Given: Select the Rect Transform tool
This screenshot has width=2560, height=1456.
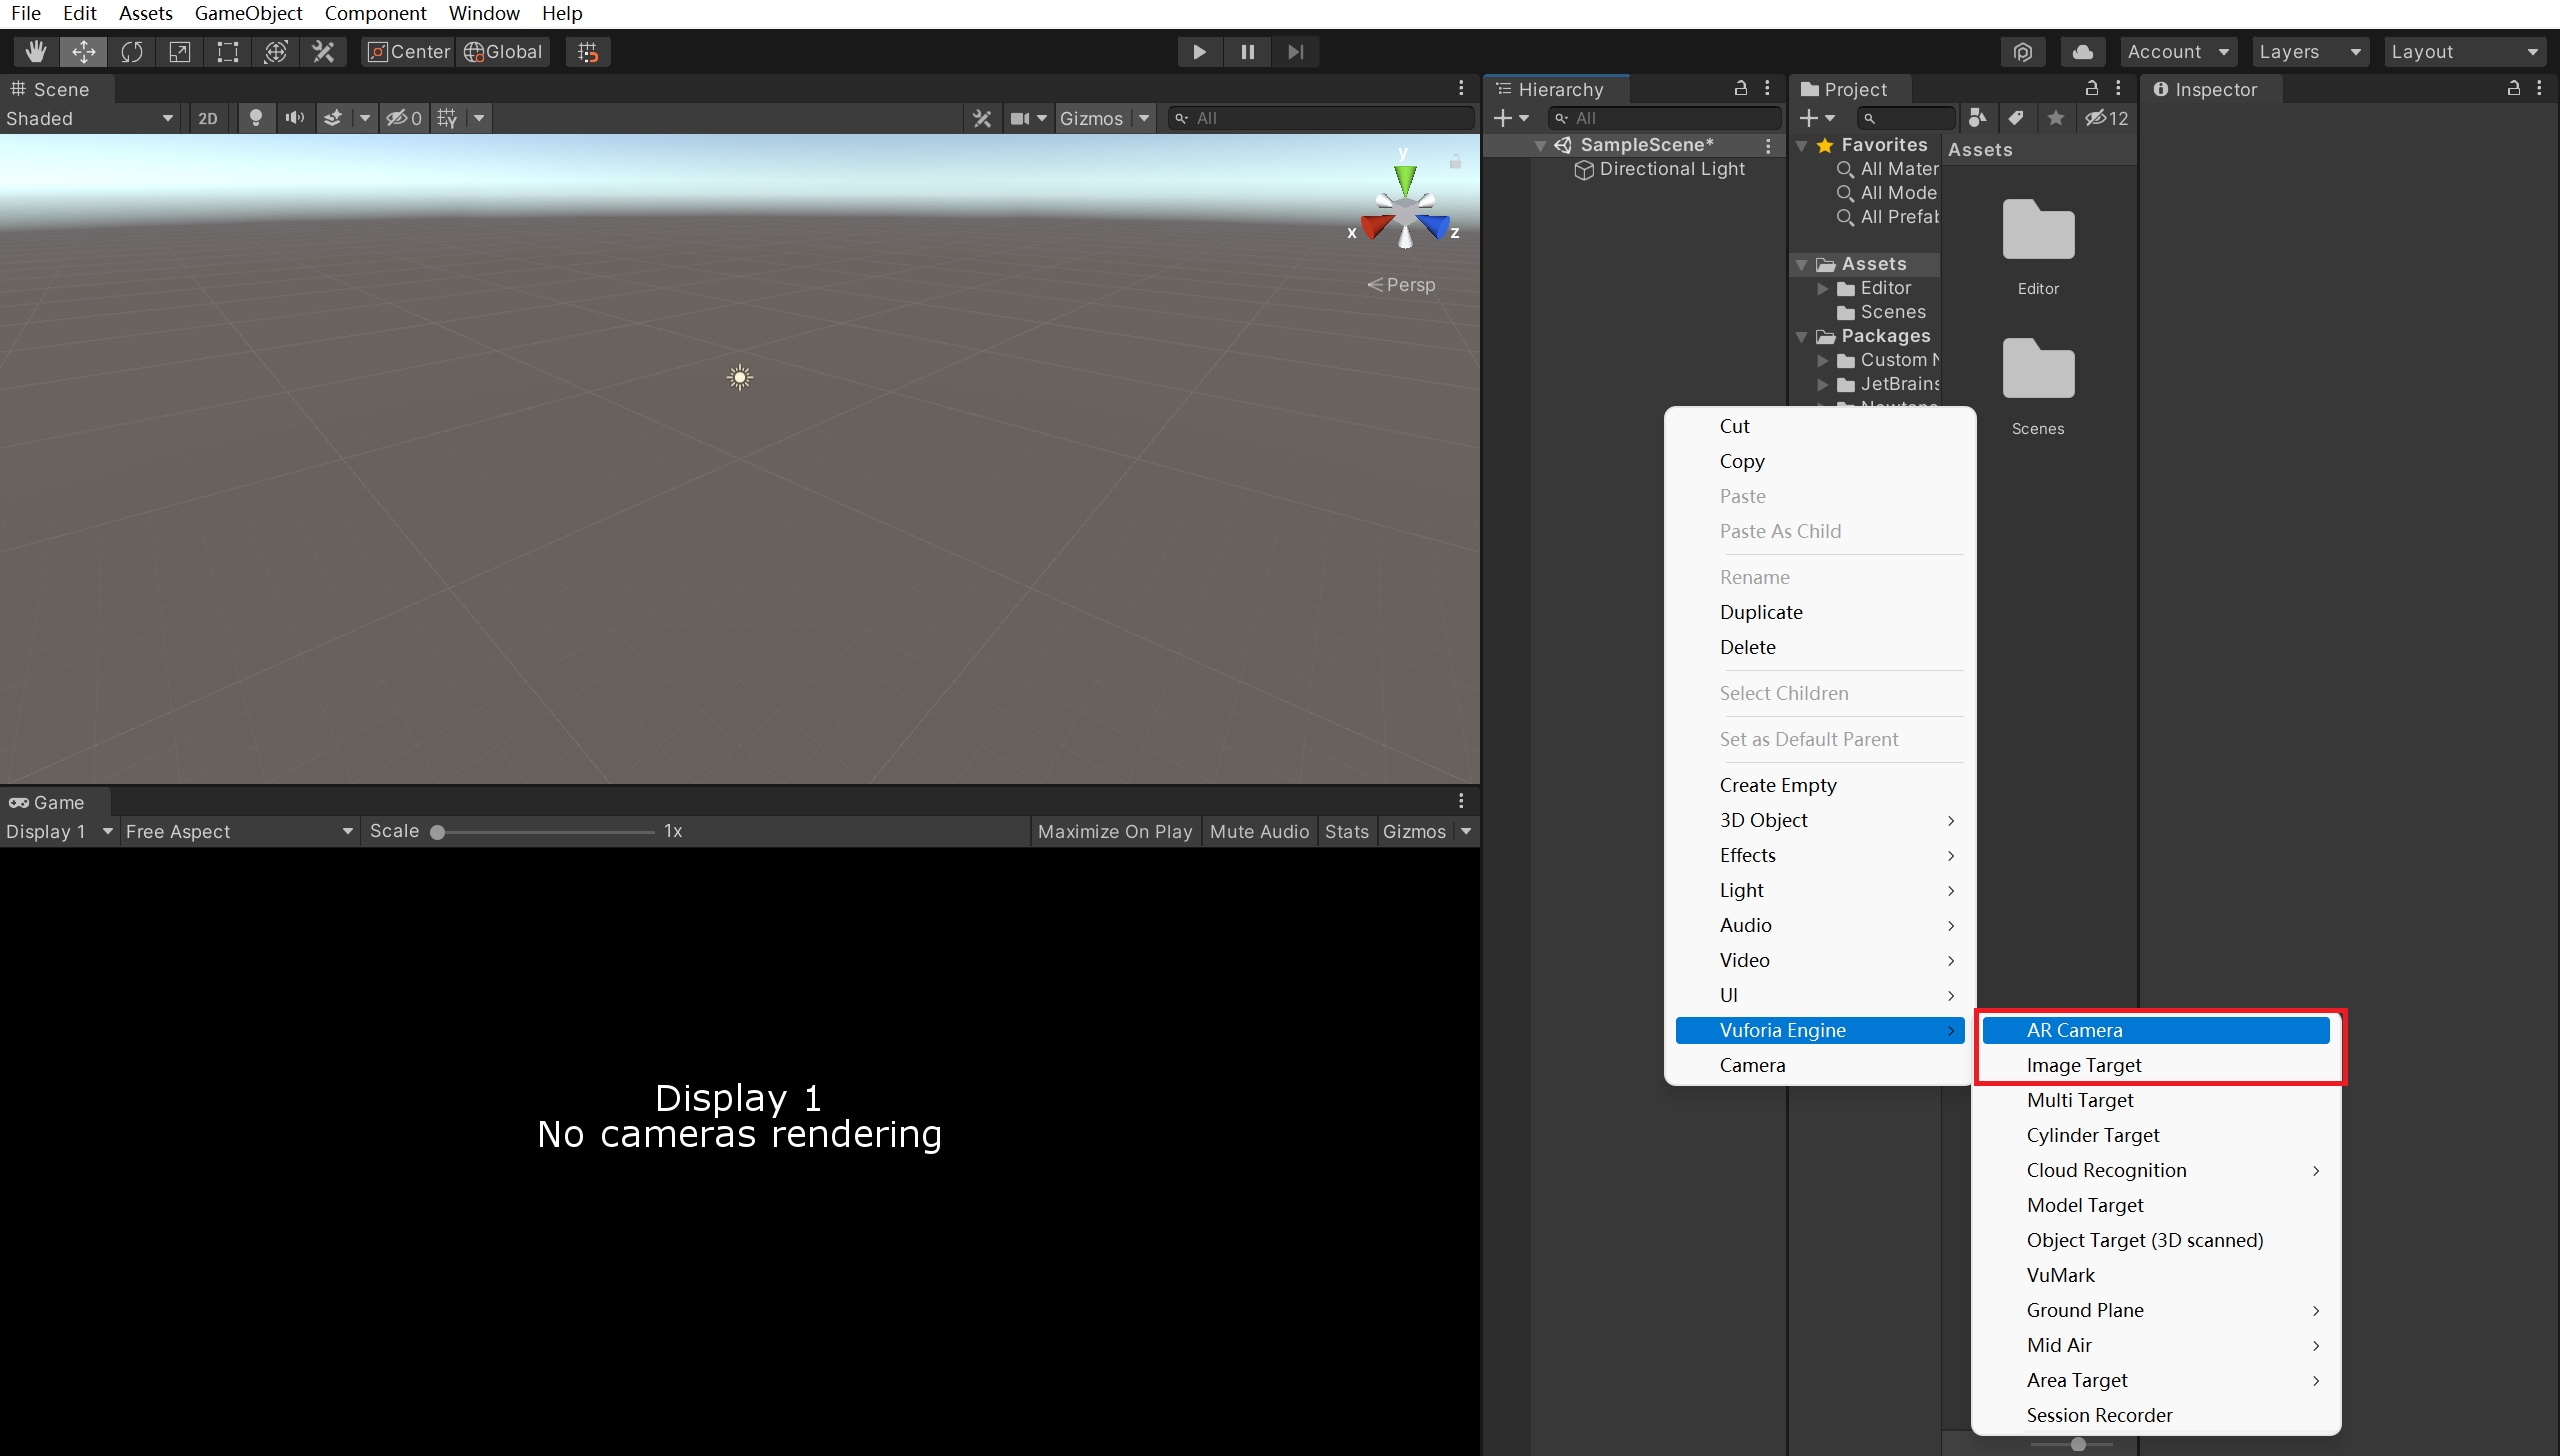Looking at the screenshot, I should (227, 51).
